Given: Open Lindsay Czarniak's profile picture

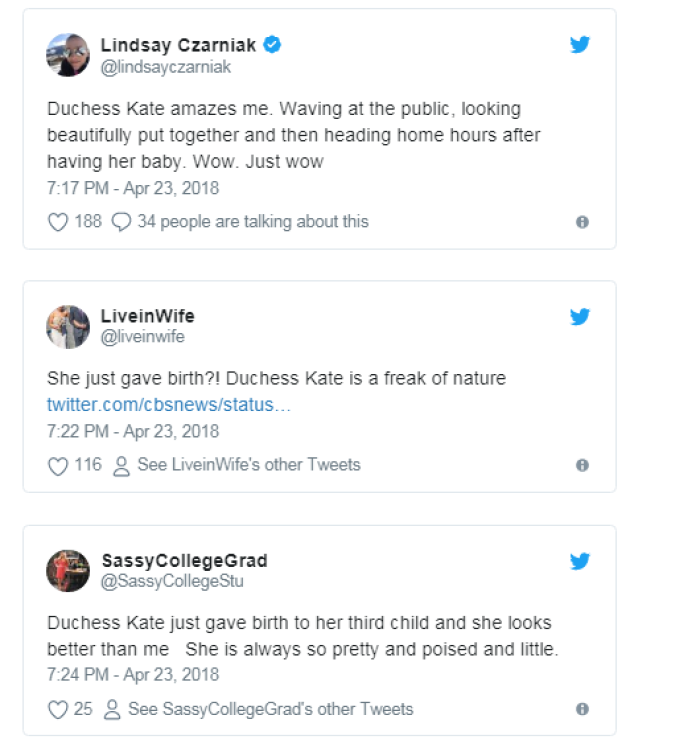Looking at the screenshot, I should (68, 55).
